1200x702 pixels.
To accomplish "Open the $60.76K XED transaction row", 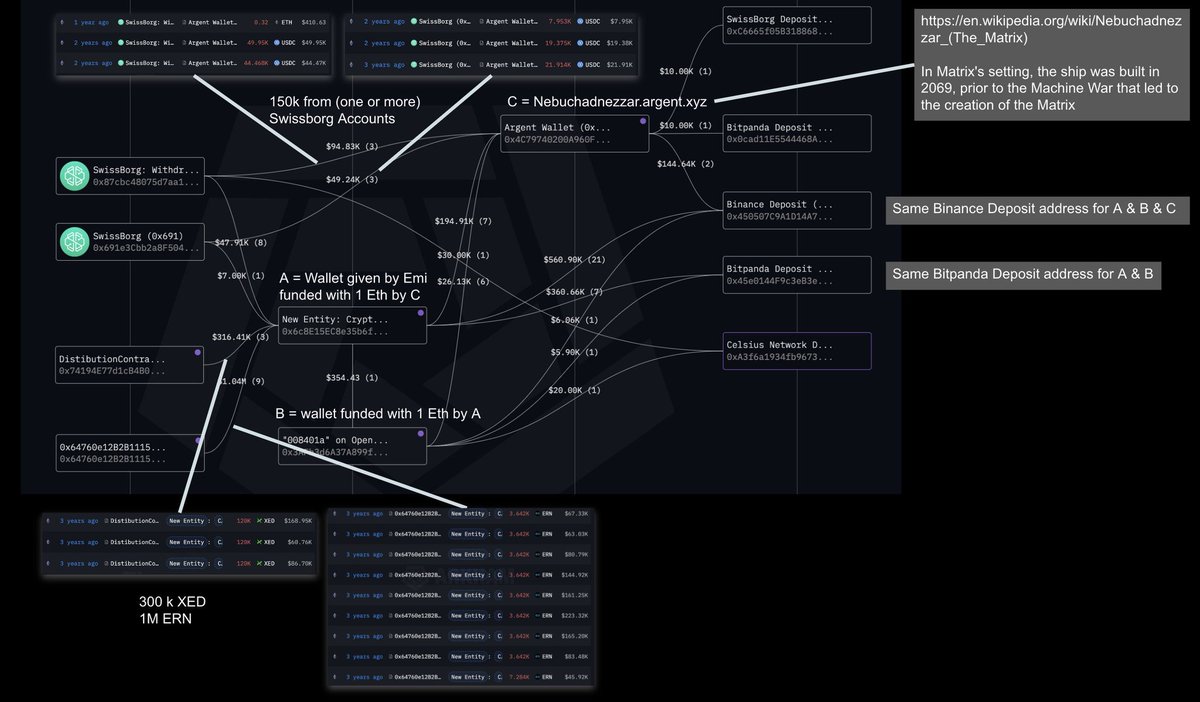I will point(181,542).
